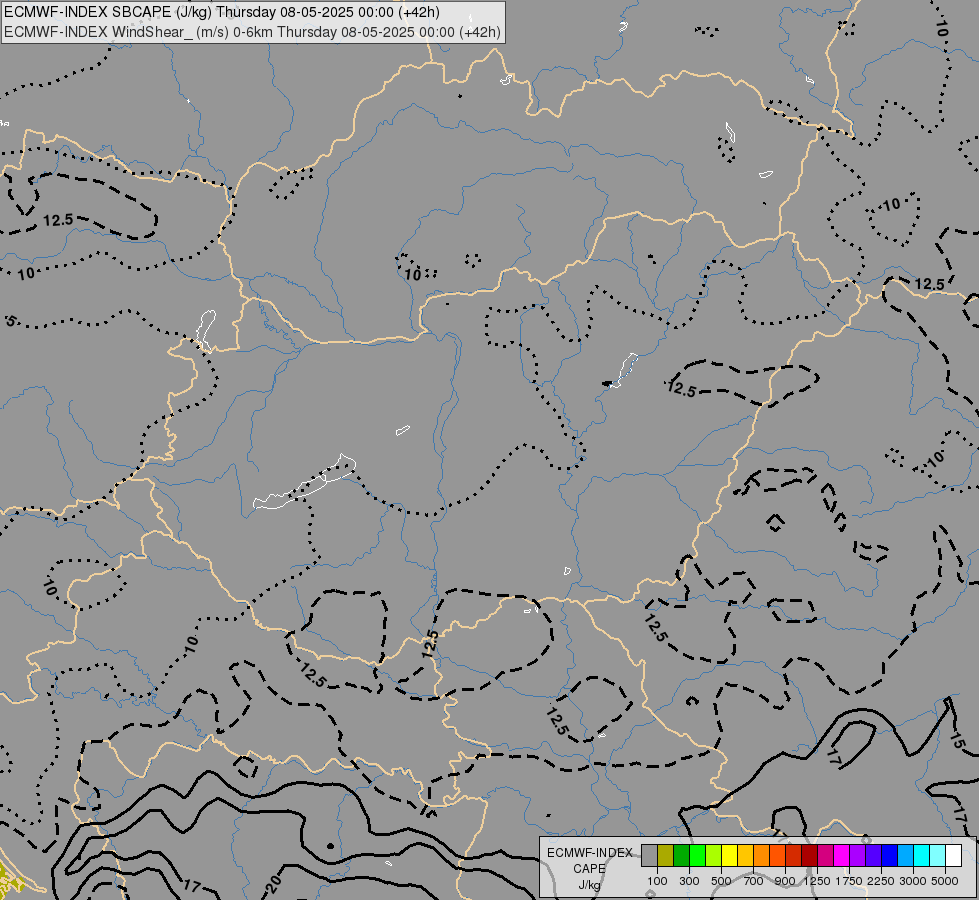Click the gray swatch in the CAPE legend
The height and width of the screenshot is (900, 979).
coord(649,855)
